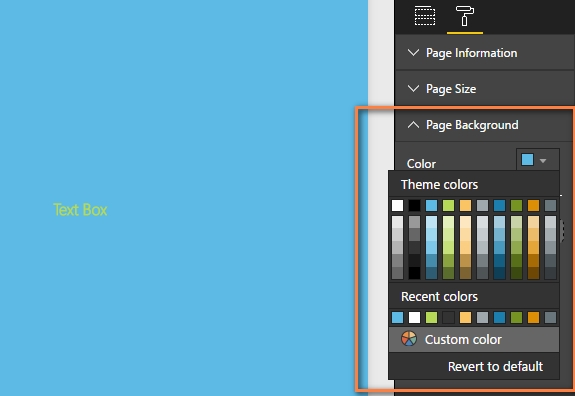575x396 pixels.
Task: Click the Theme colors heading
Action: click(x=439, y=184)
